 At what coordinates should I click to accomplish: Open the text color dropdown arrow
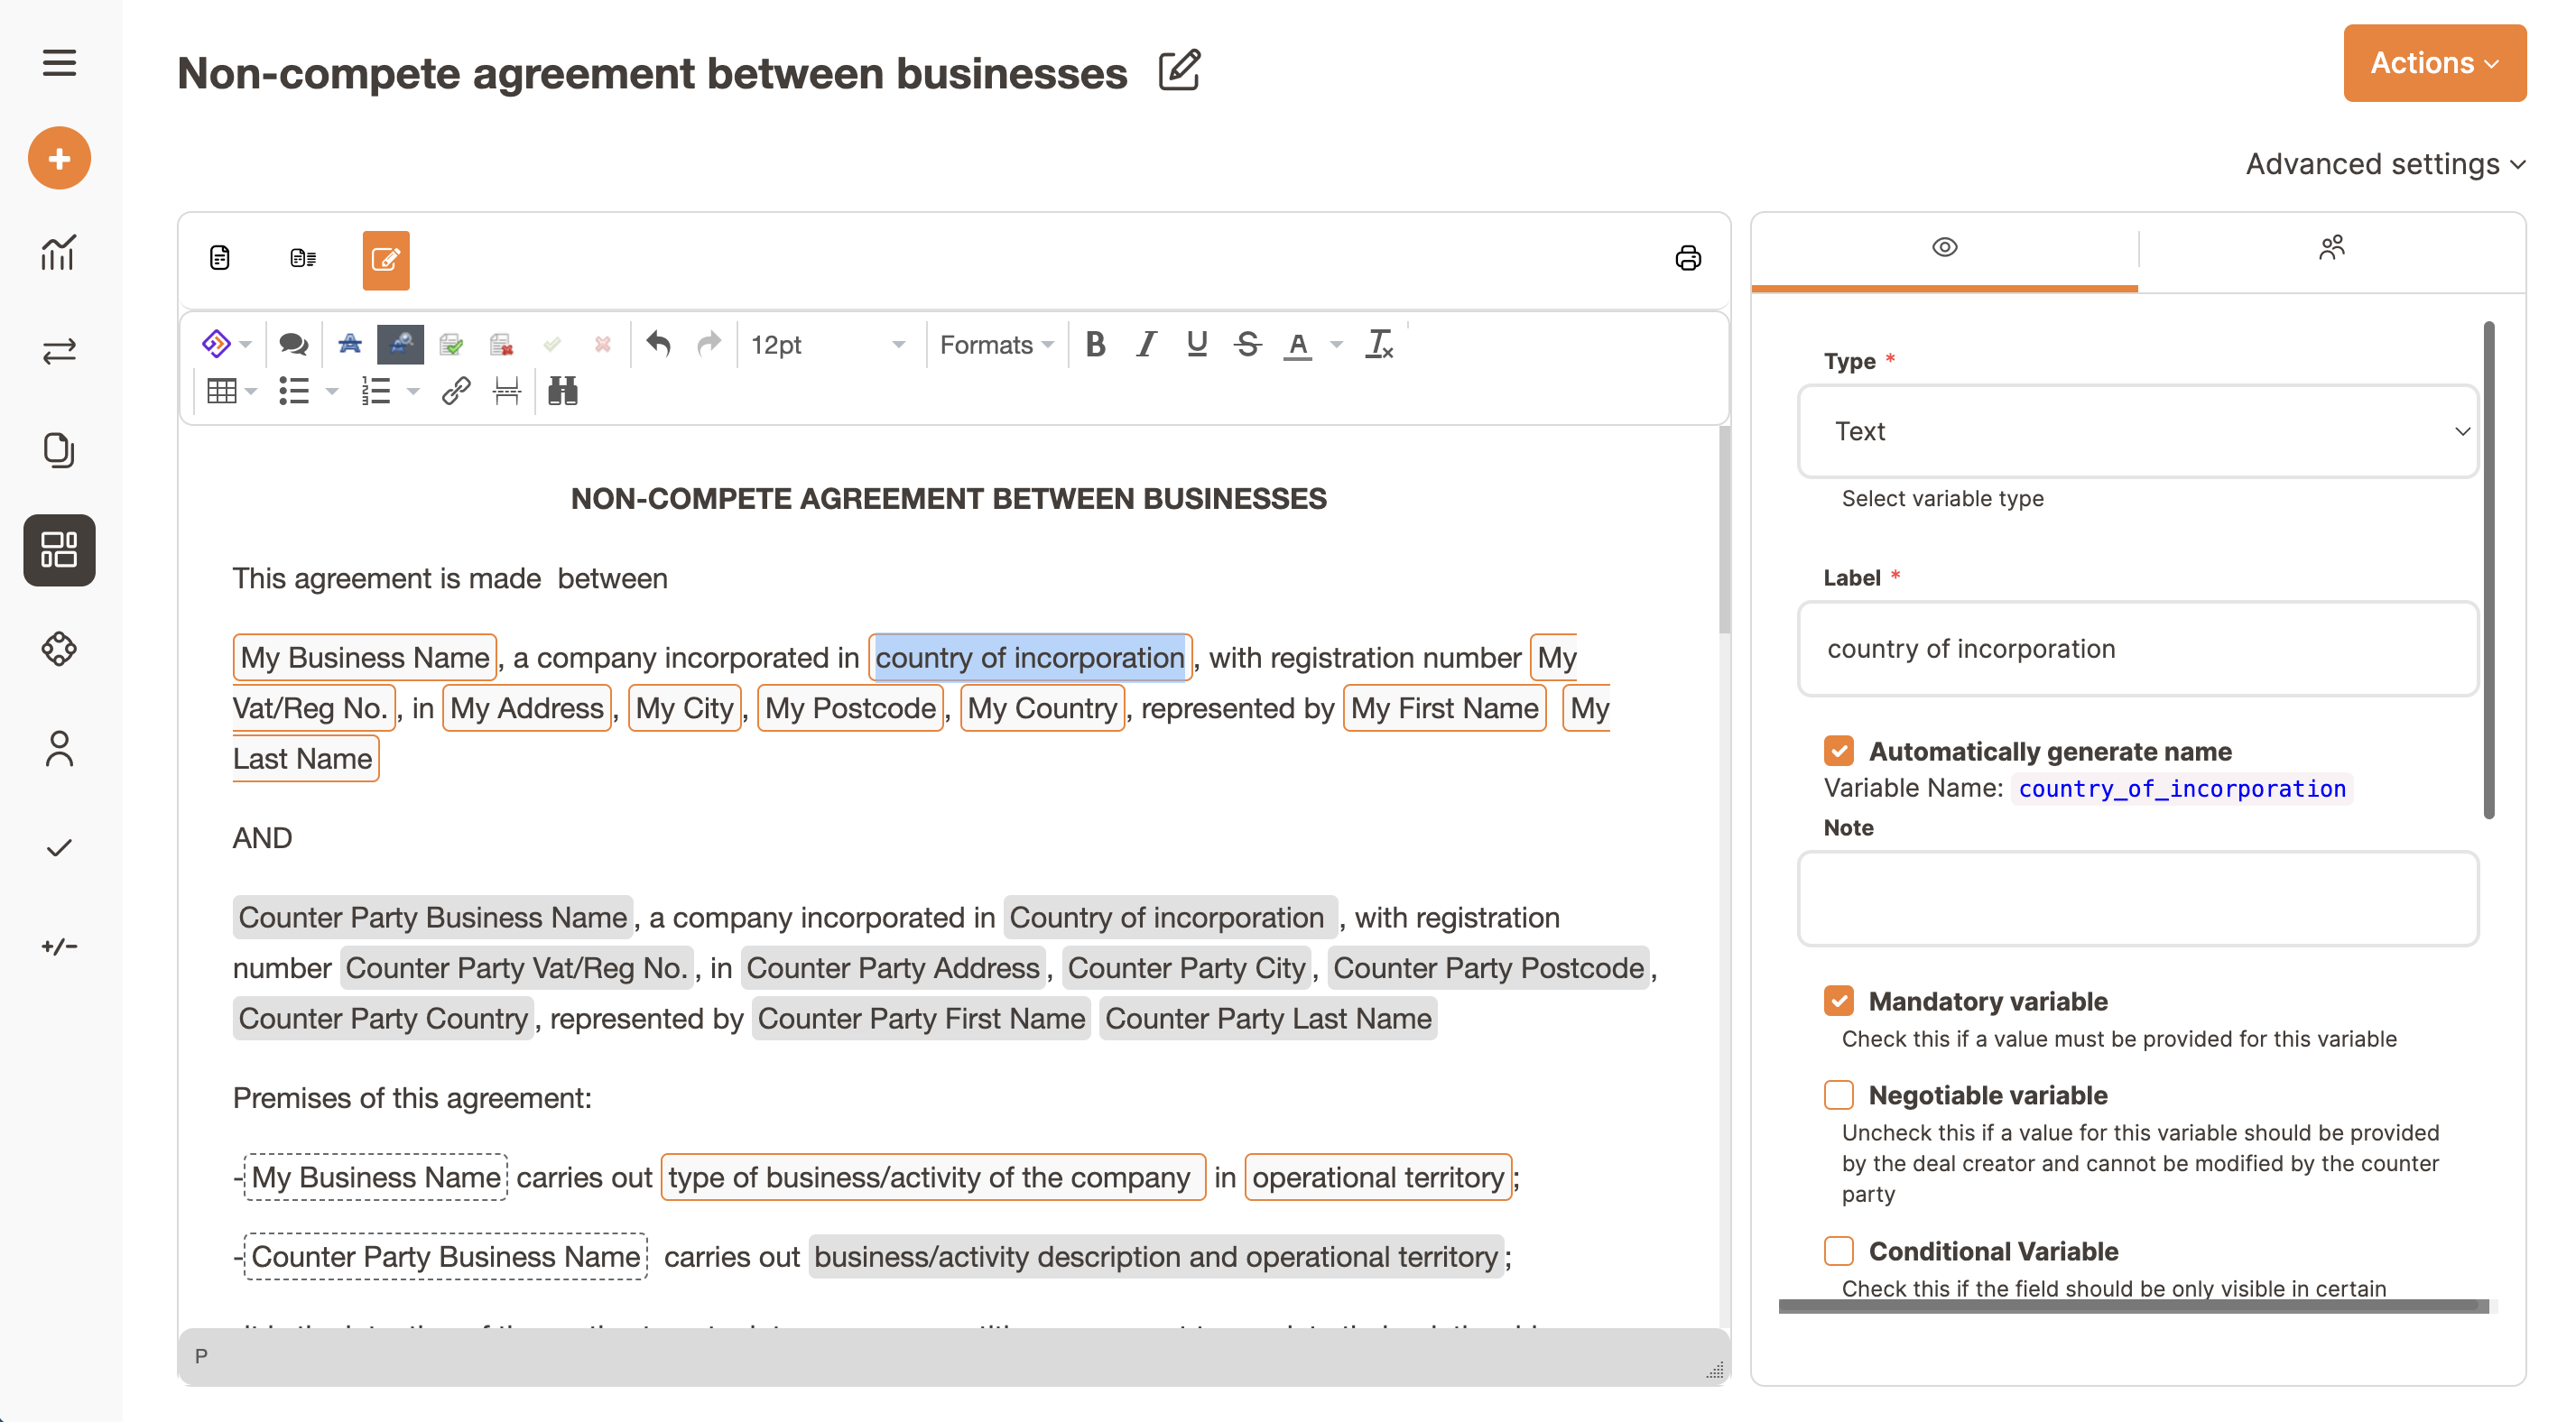click(x=1336, y=344)
